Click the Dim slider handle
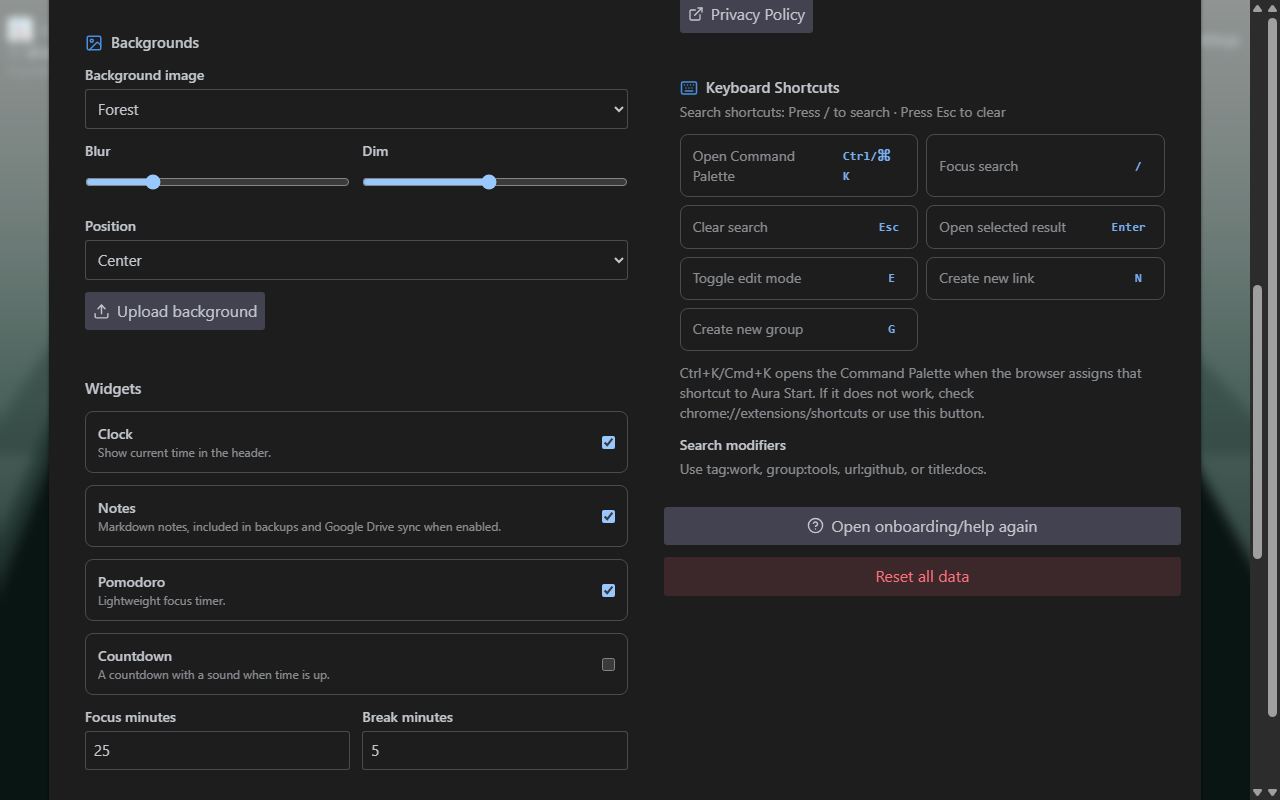The width and height of the screenshot is (1280, 800). [x=489, y=182]
